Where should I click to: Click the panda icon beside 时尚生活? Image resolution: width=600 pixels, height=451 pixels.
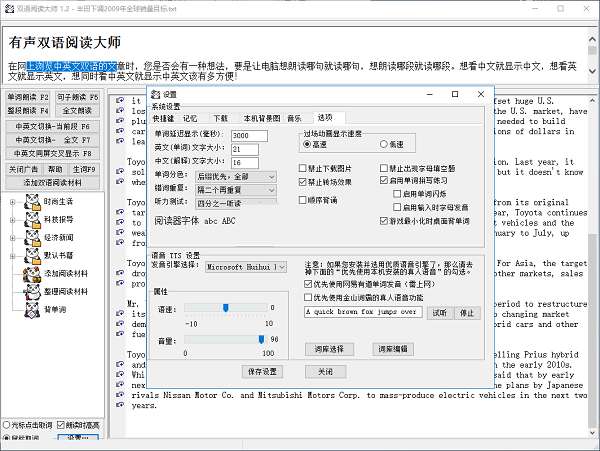[33, 202]
